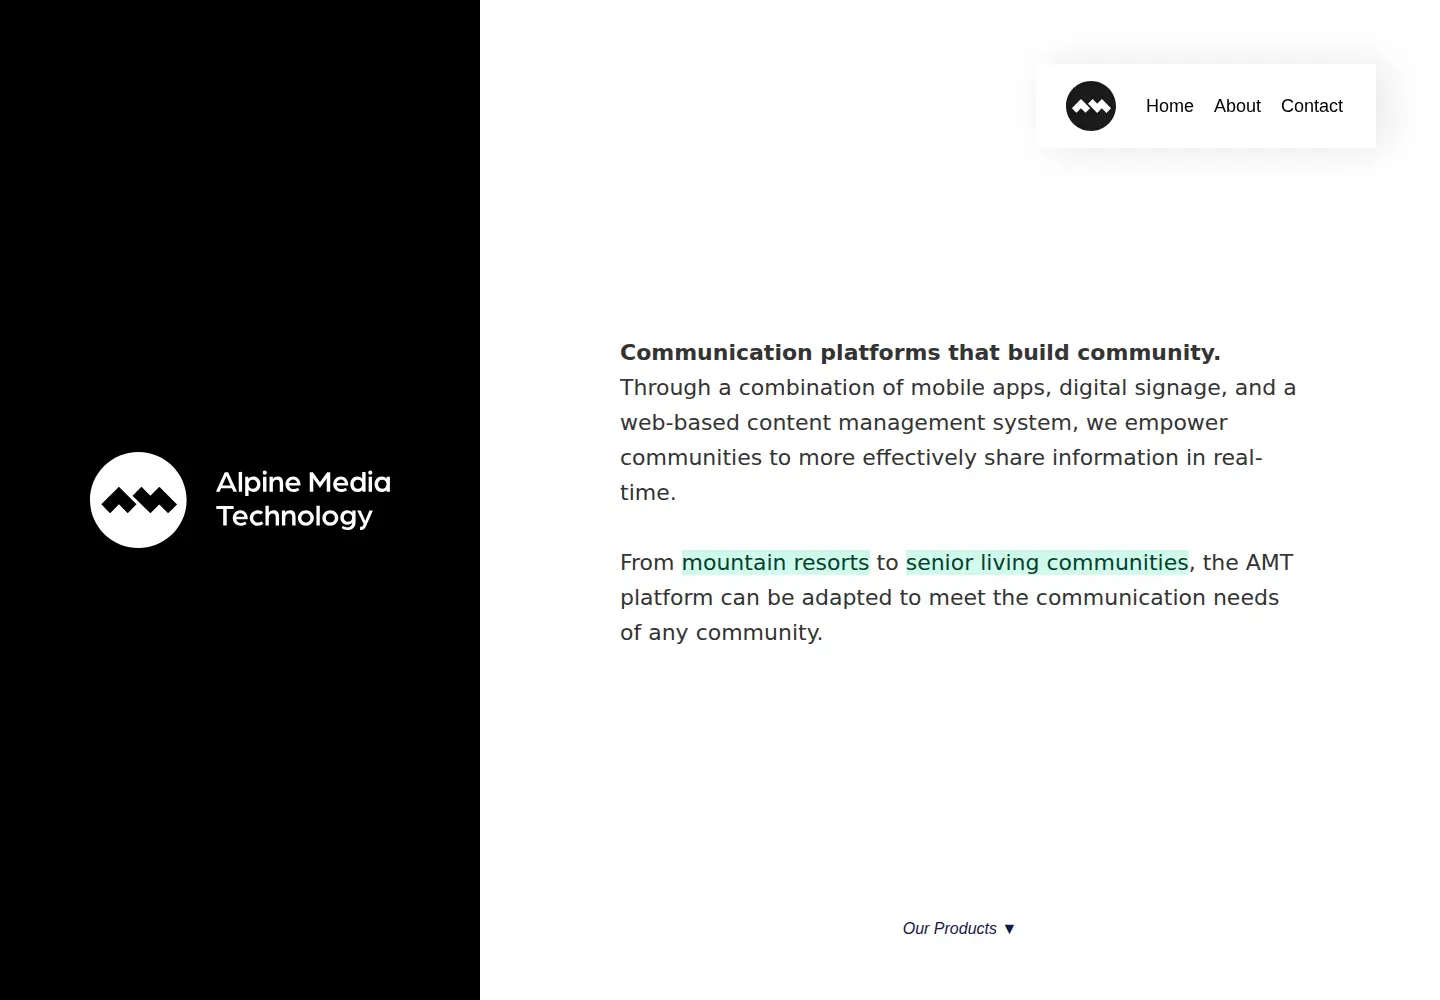
Task: Click the bold heading about communication platforms
Action: [920, 353]
